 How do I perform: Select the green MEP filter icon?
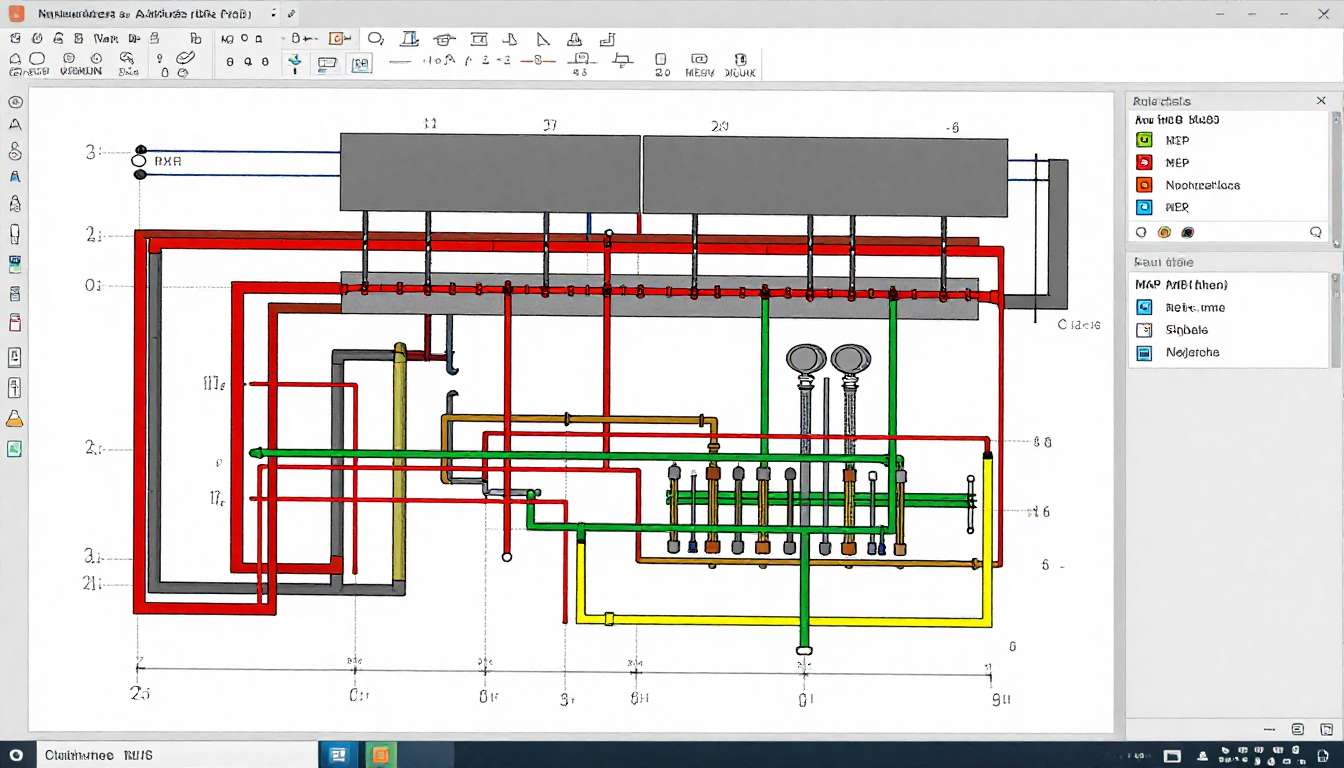[1143, 140]
